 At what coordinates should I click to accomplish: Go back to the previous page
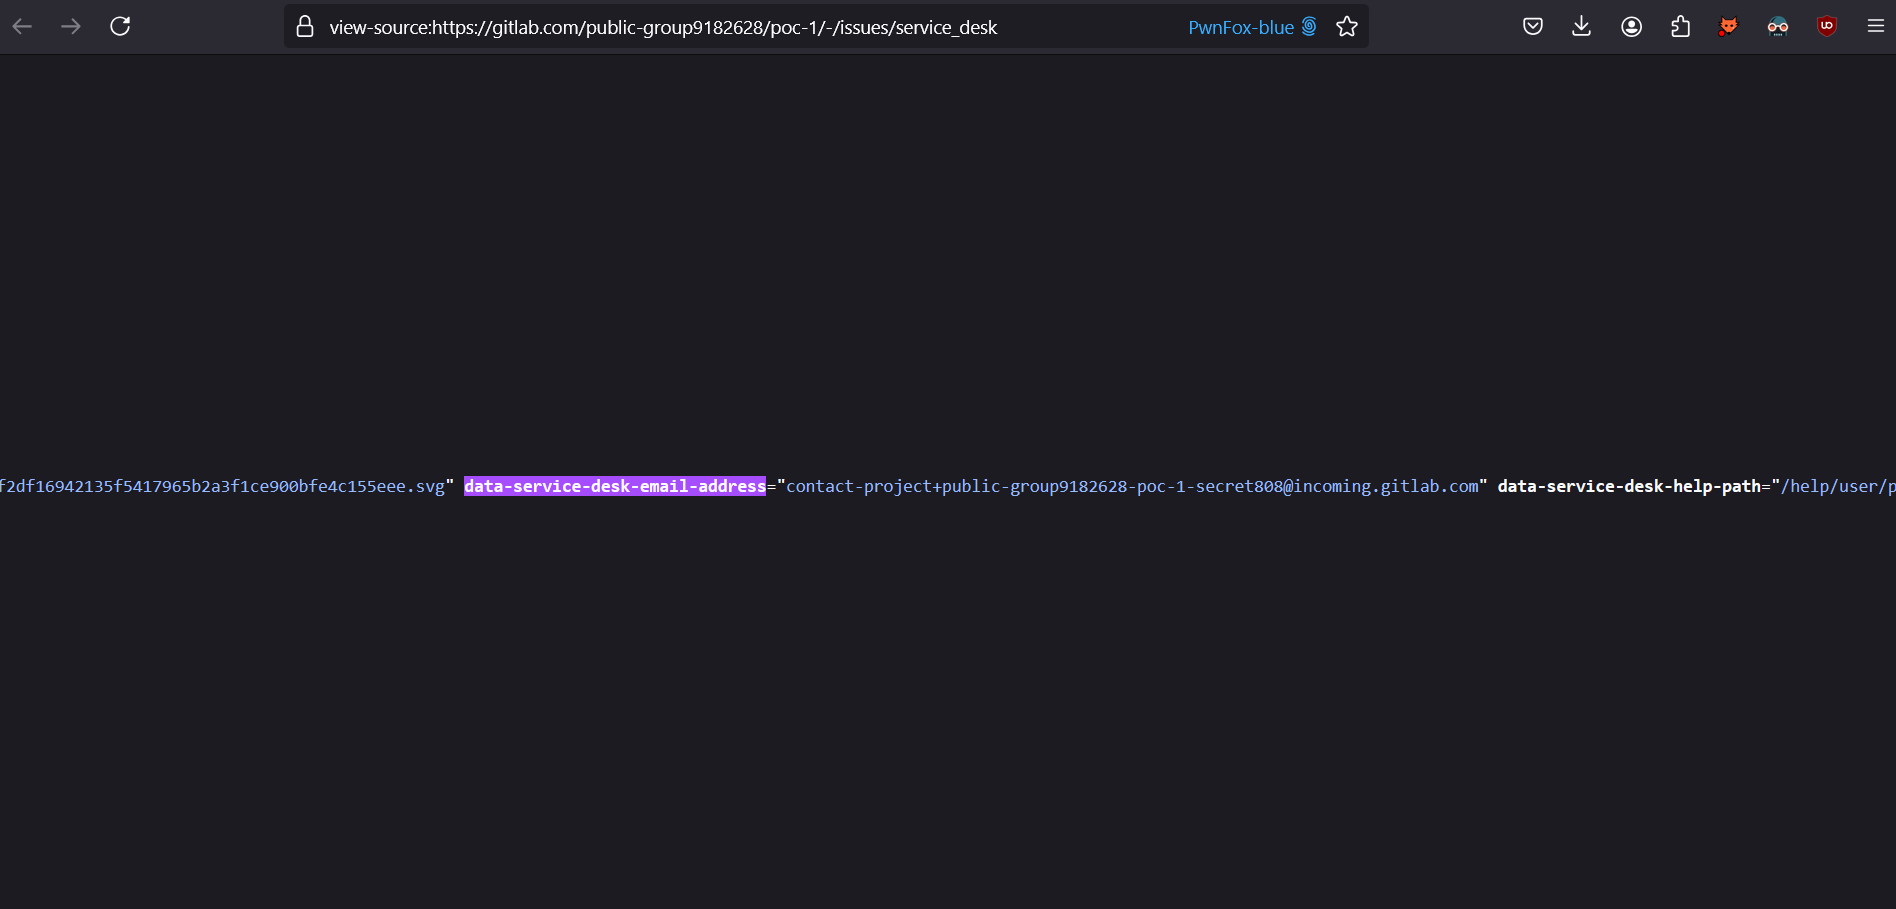[x=23, y=27]
